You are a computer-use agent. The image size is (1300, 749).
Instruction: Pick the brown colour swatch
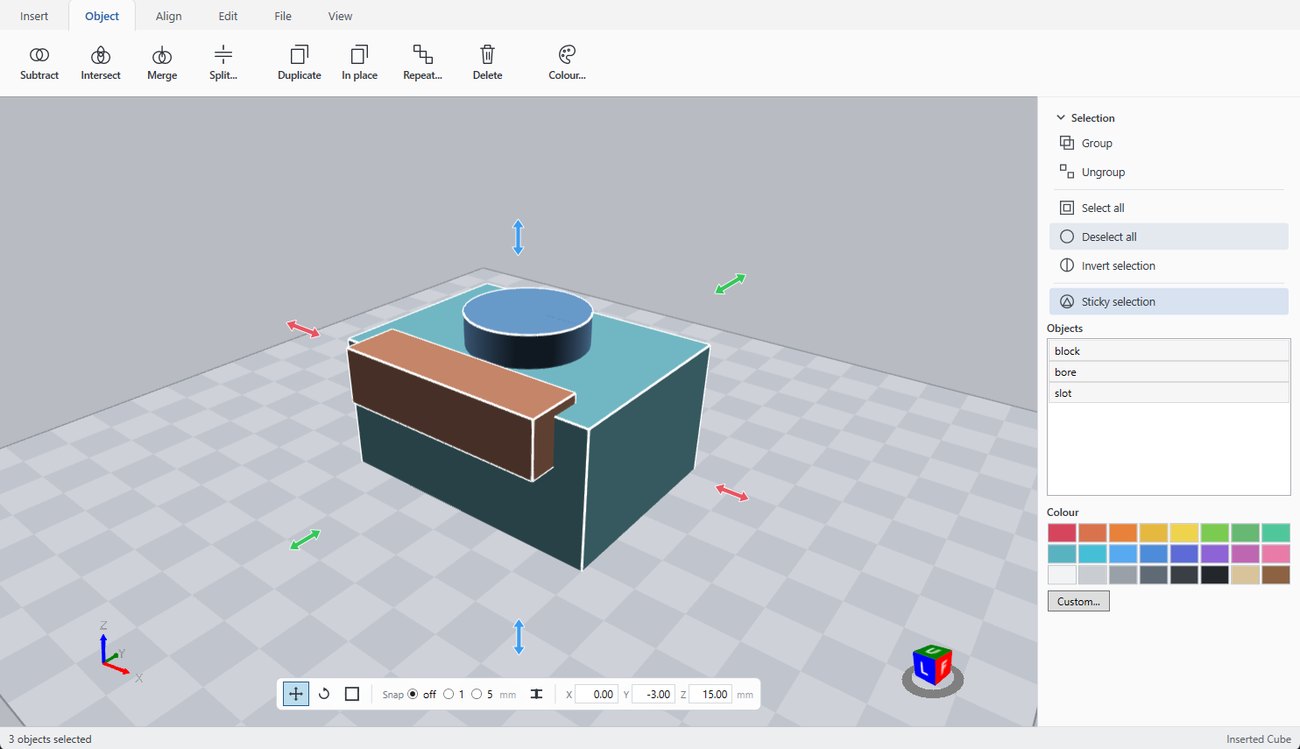[1276, 575]
